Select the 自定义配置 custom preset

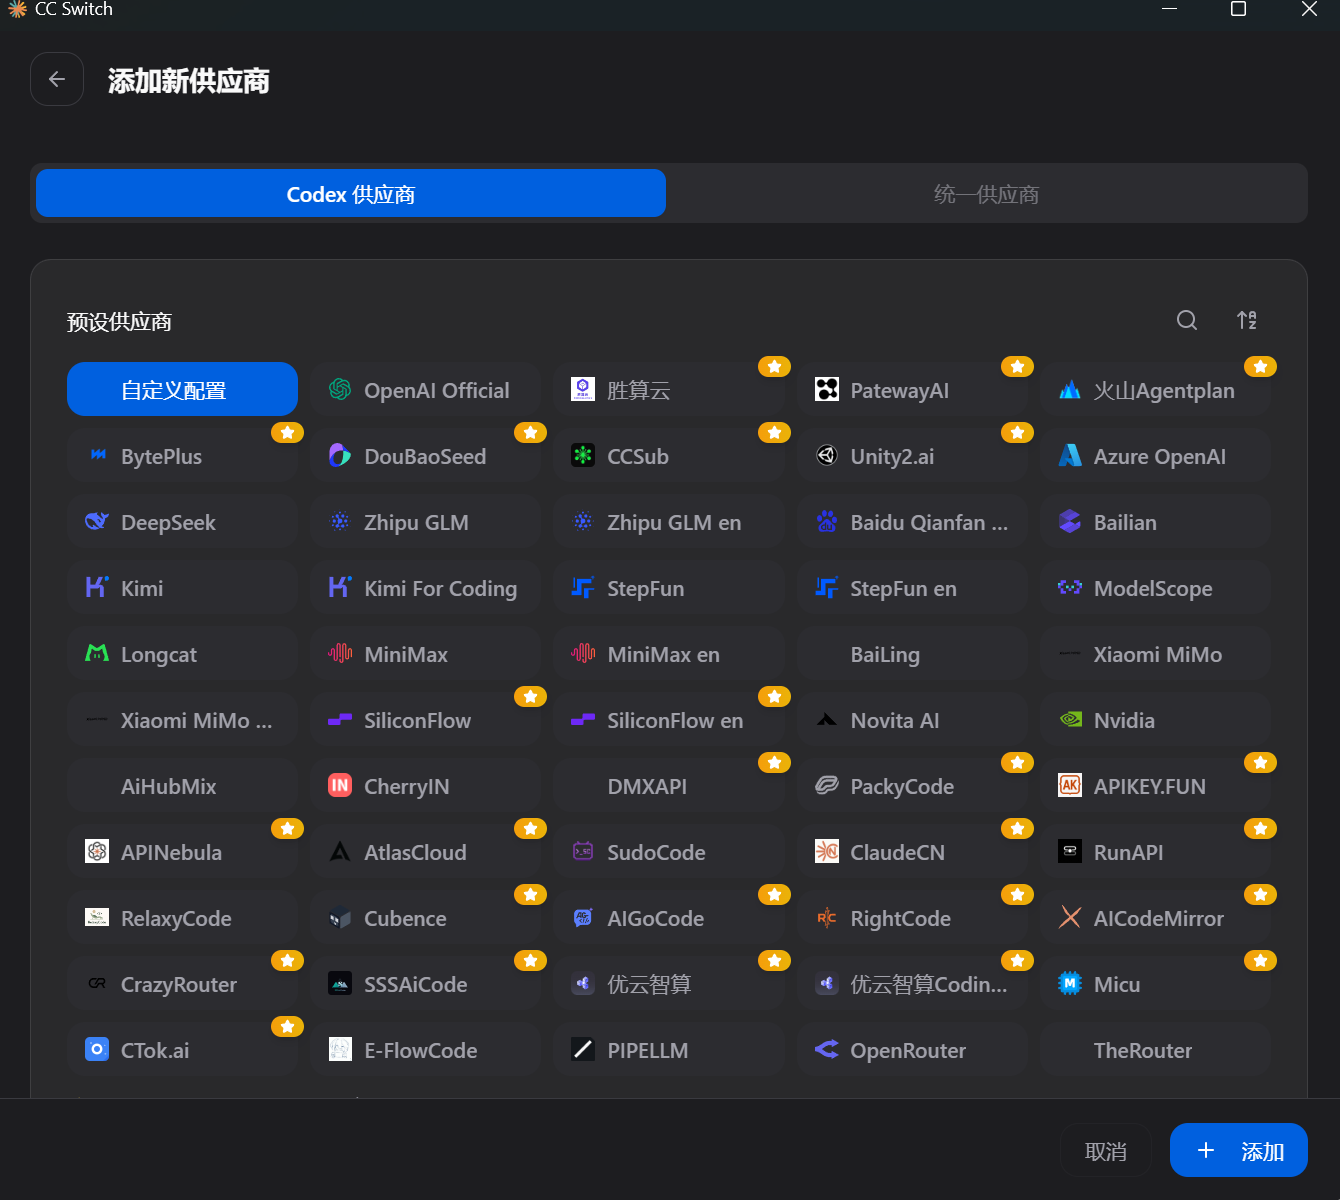coord(182,389)
